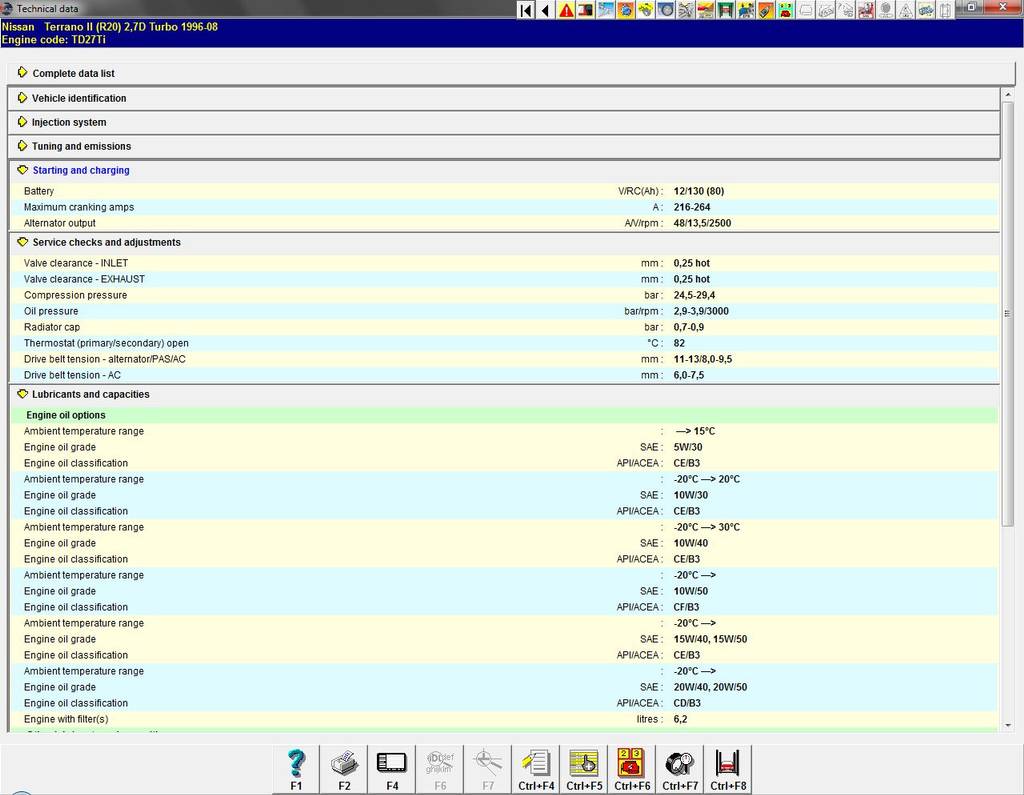This screenshot has width=1024, height=795.
Task: Click the 20W/40, 20W/50 oil grade value
Action: pyautogui.click(x=710, y=687)
